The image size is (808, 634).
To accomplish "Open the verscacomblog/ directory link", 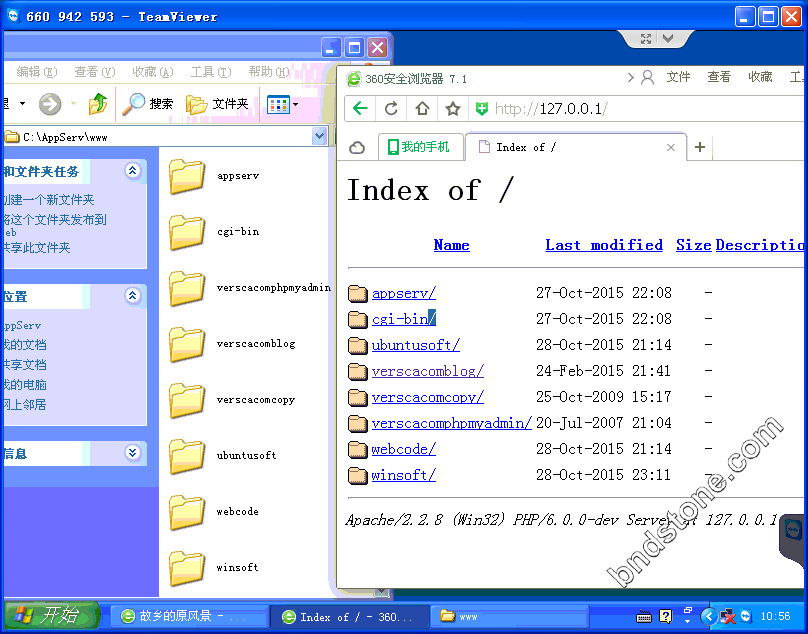I will point(427,371).
